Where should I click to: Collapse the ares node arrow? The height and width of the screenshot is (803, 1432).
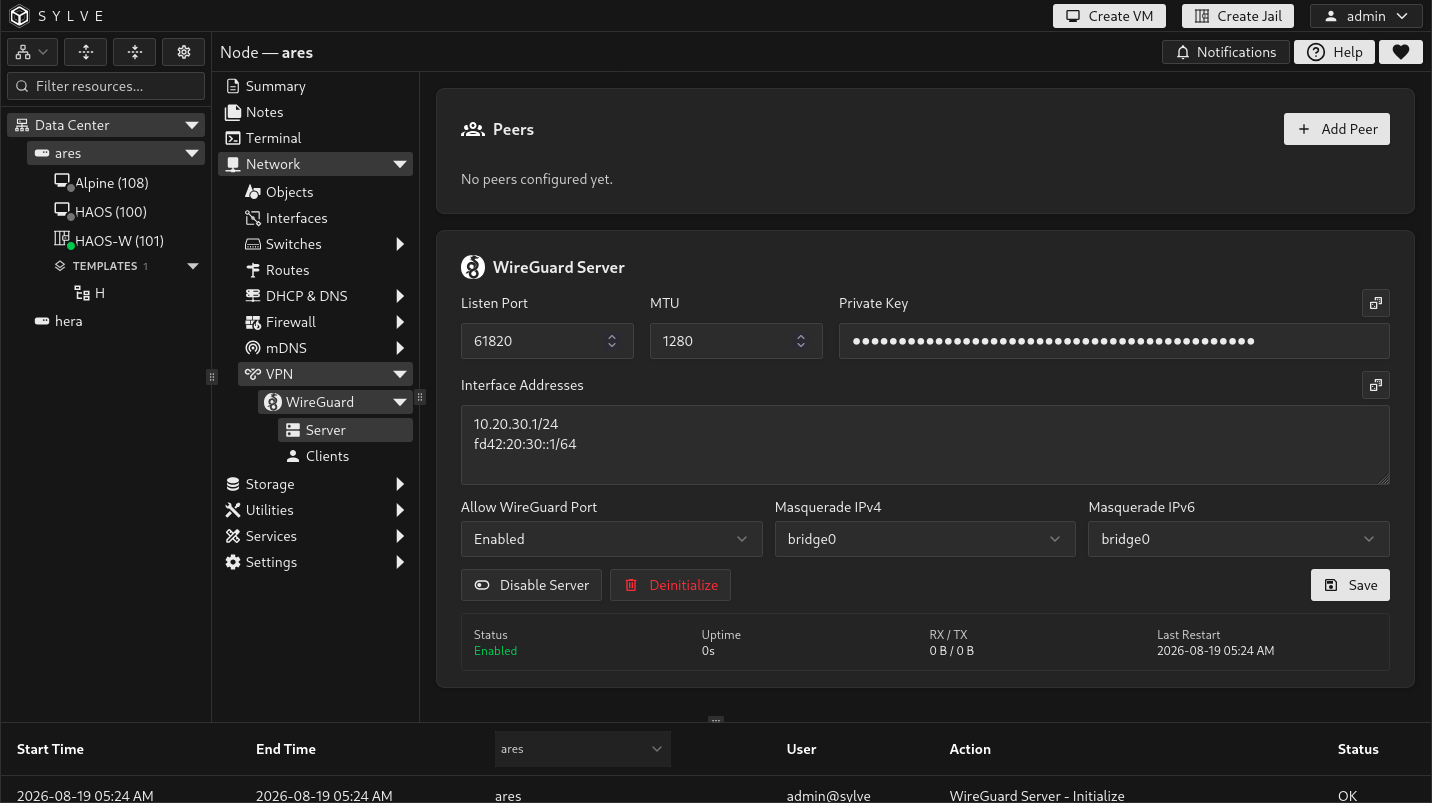[192, 153]
